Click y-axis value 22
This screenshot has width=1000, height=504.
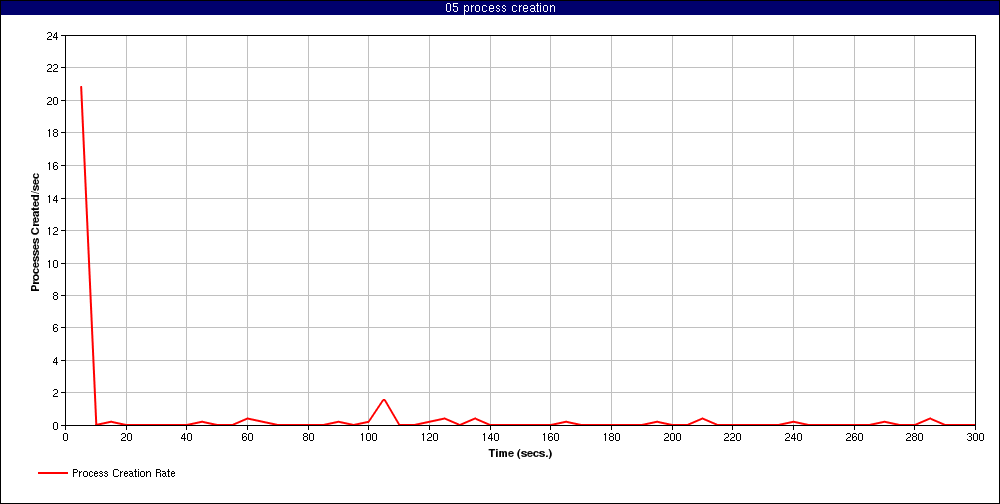tap(52, 68)
